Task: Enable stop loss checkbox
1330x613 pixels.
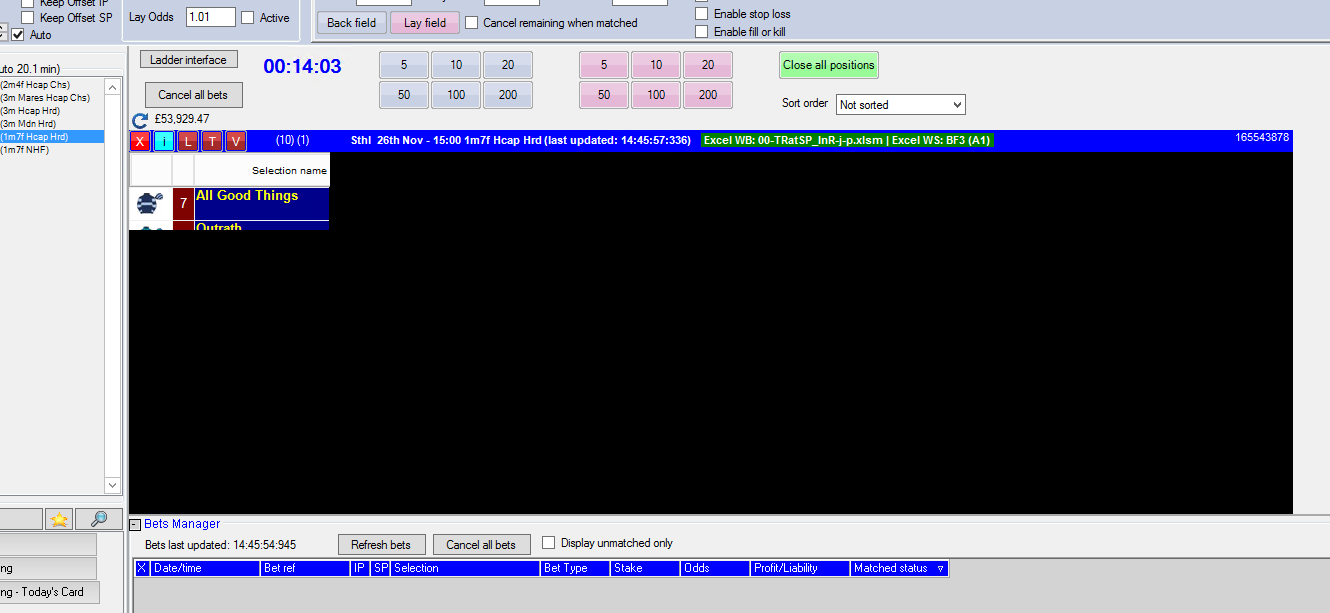Action: click(701, 14)
